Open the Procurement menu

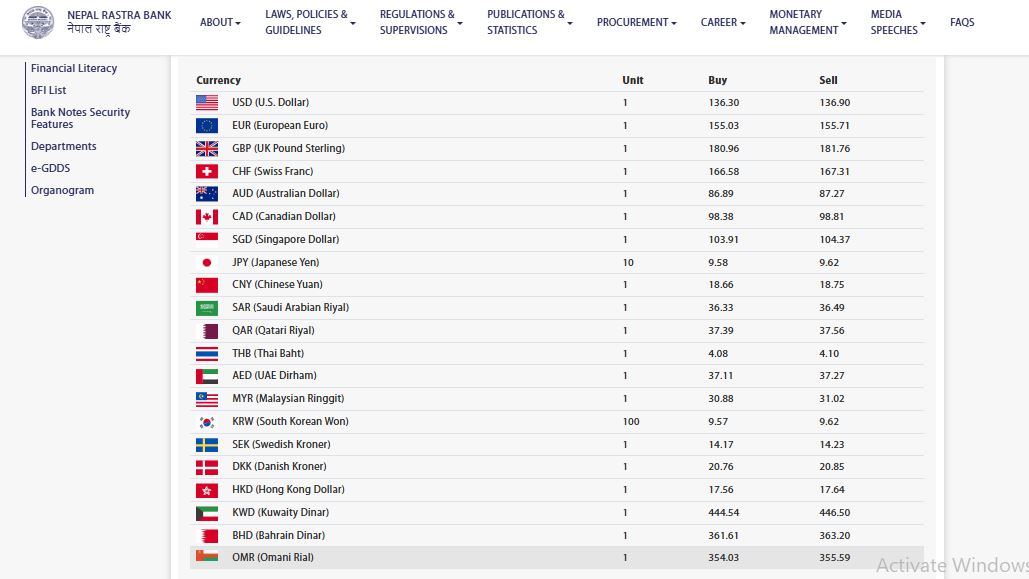coord(636,22)
